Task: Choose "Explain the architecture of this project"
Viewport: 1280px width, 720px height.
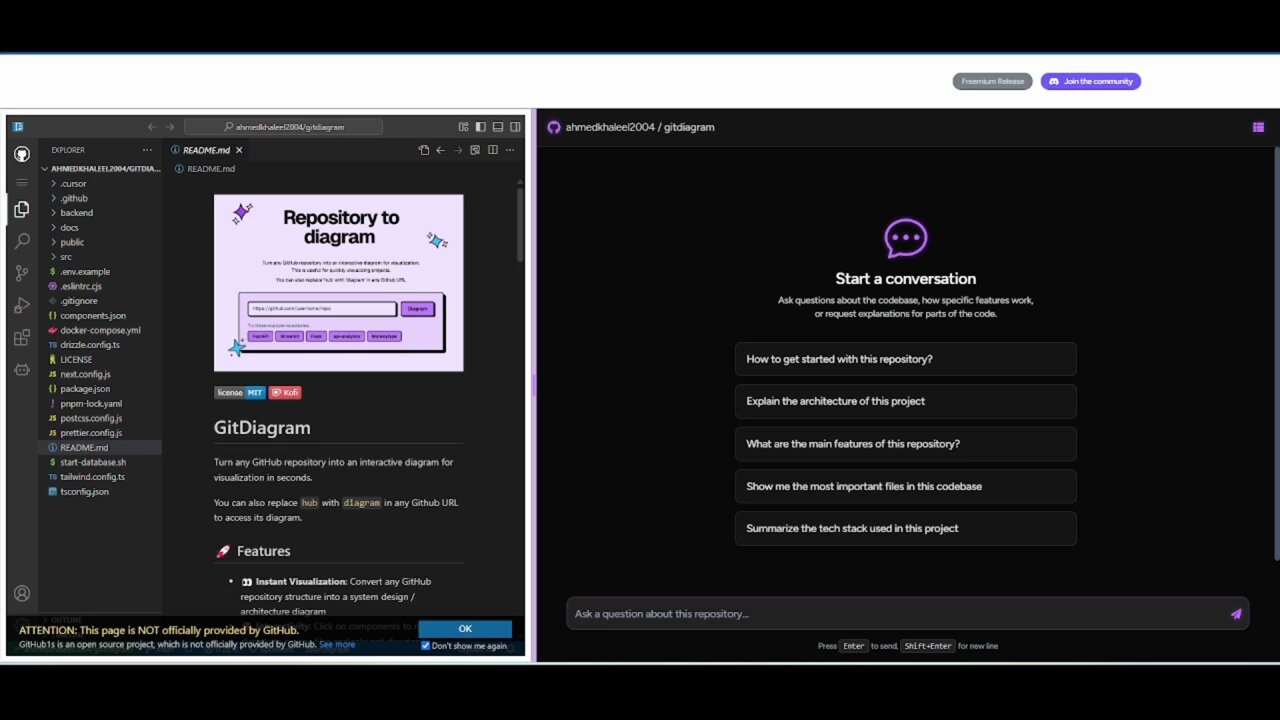Action: (x=906, y=401)
